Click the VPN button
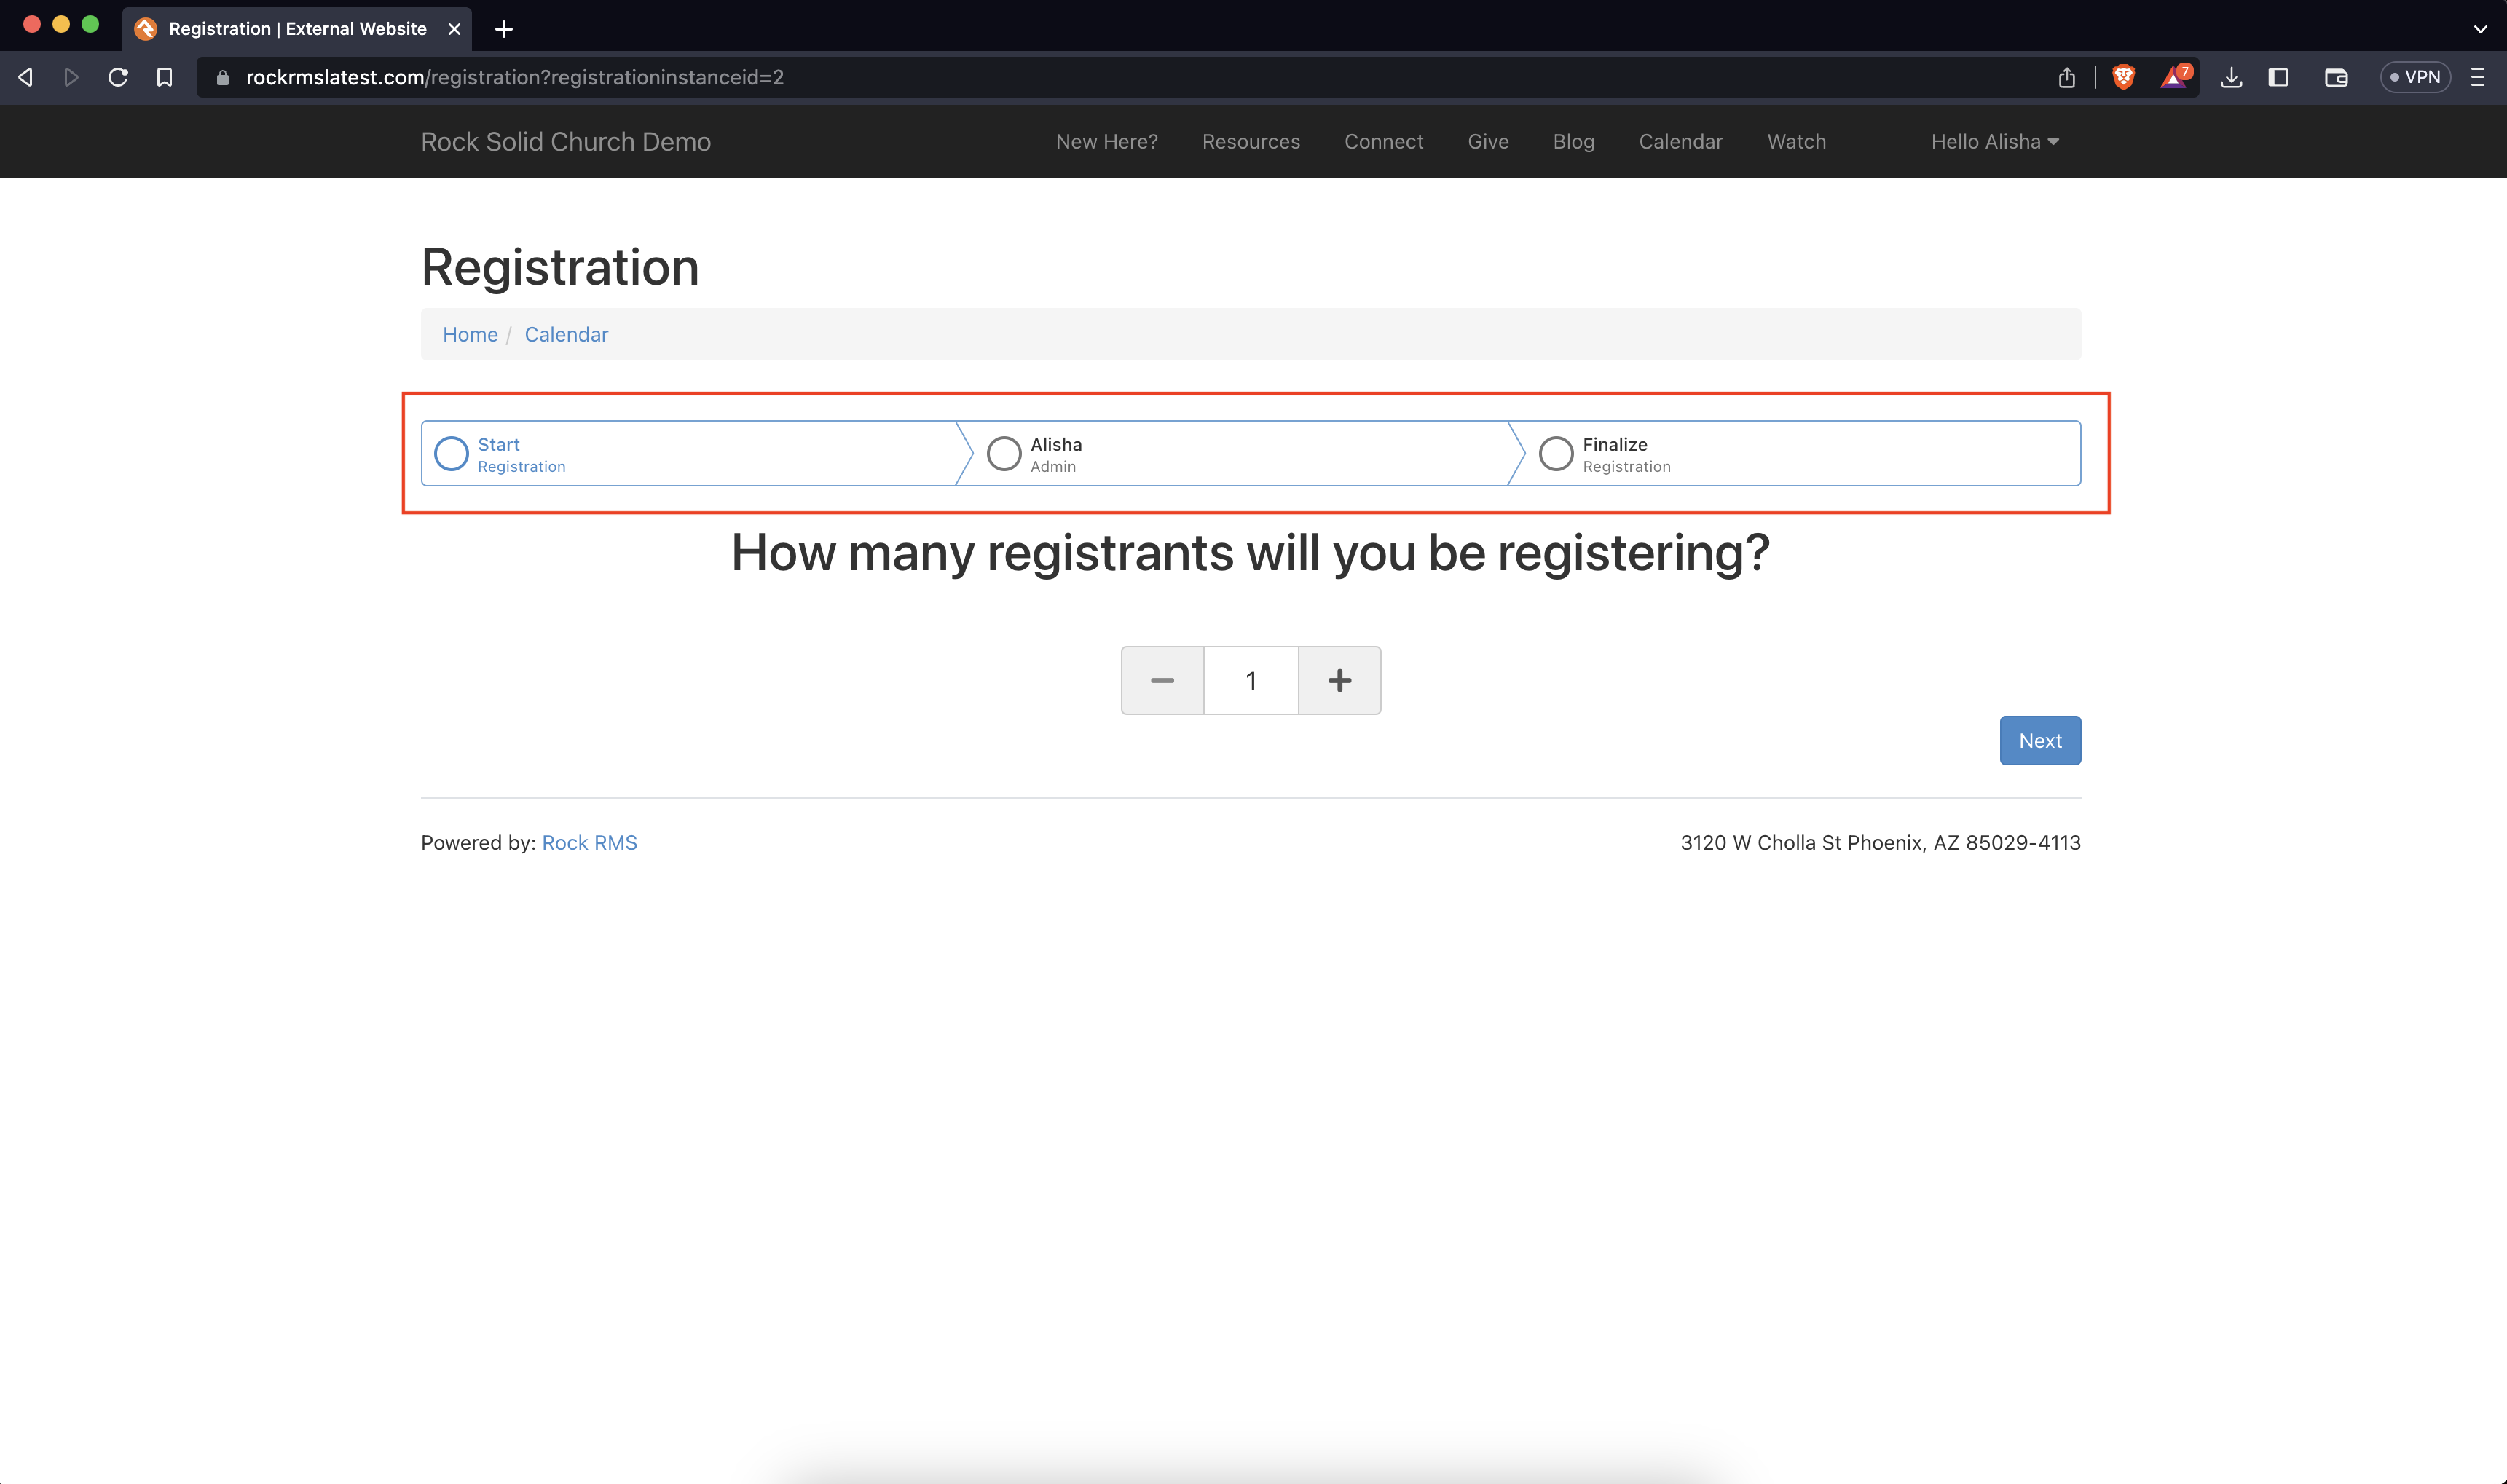 [2415, 77]
